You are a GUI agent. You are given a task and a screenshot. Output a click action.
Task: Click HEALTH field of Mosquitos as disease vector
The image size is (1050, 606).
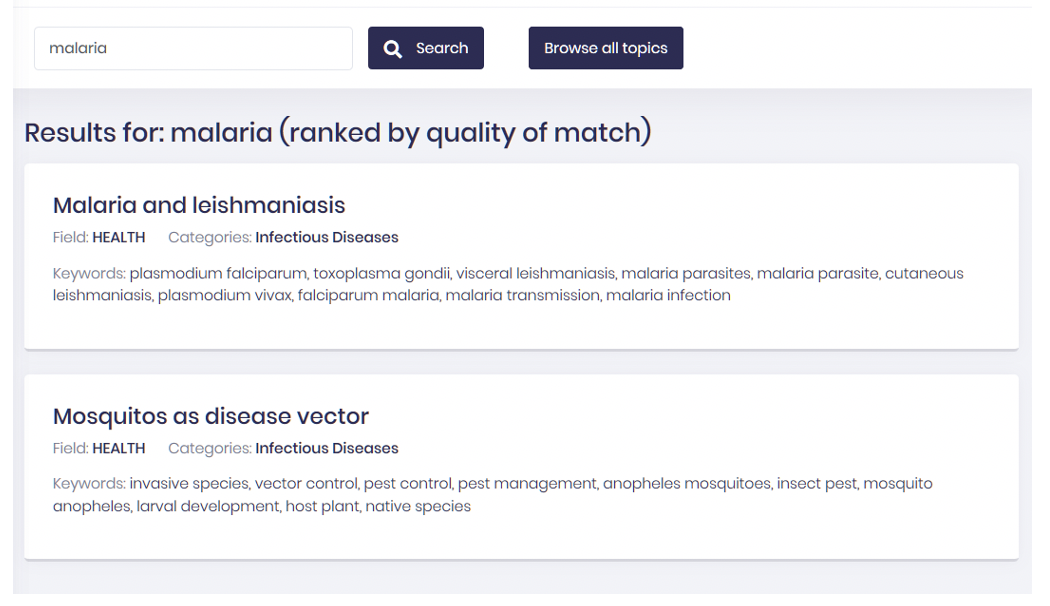pyautogui.click(x=119, y=448)
